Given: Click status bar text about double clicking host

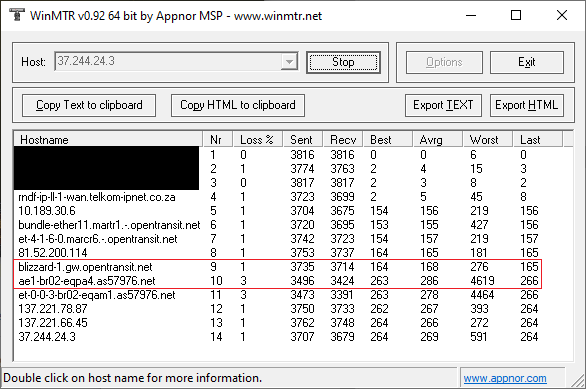Looking at the screenshot, I should point(133,378).
